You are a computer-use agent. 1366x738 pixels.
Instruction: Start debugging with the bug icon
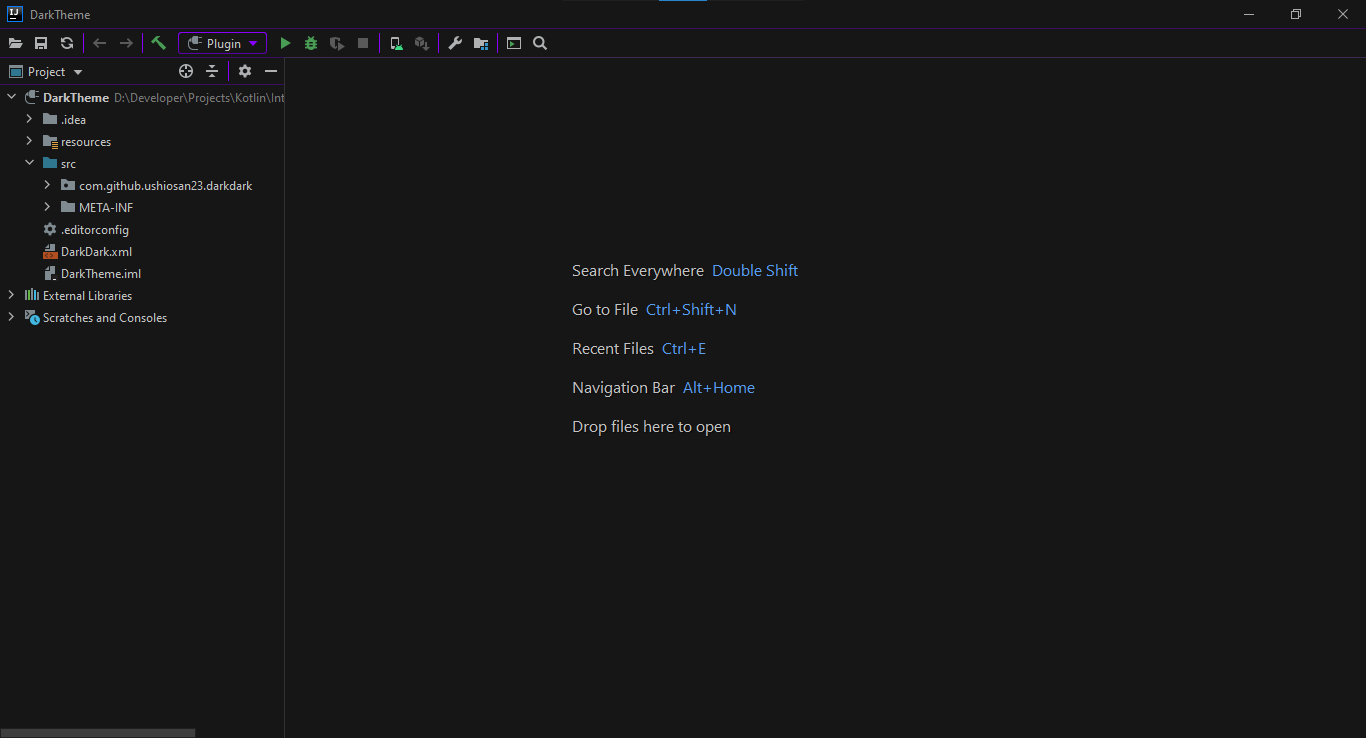(x=311, y=43)
